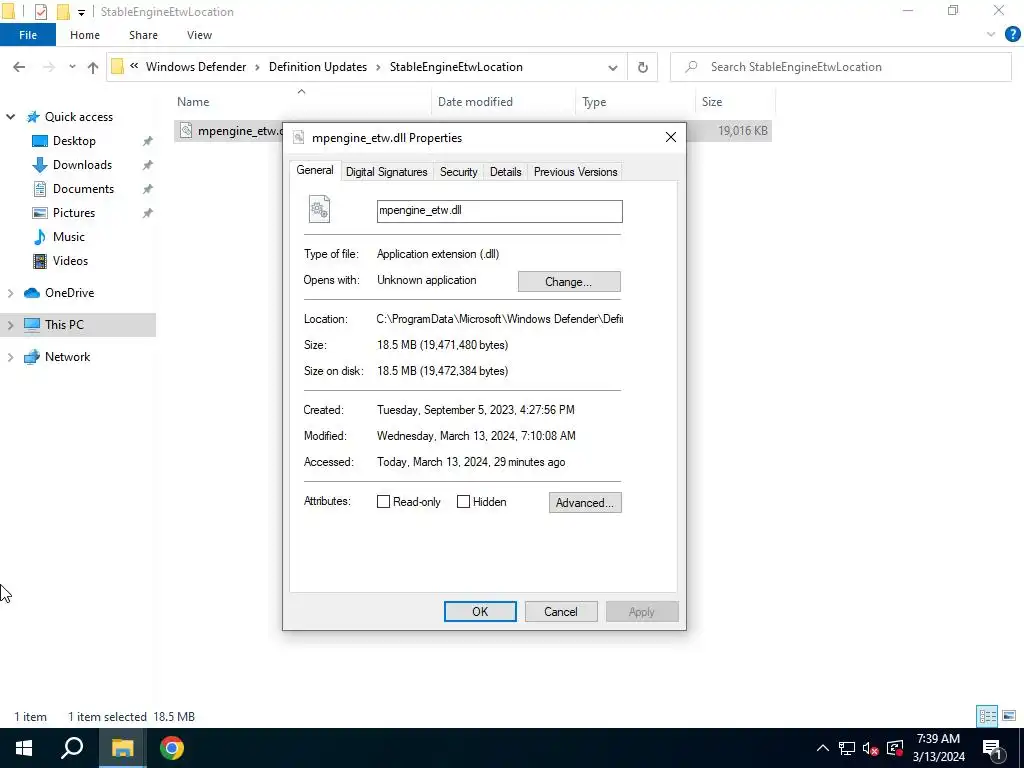Sort by Date modified column header
The width and height of the screenshot is (1024, 768).
click(503, 102)
